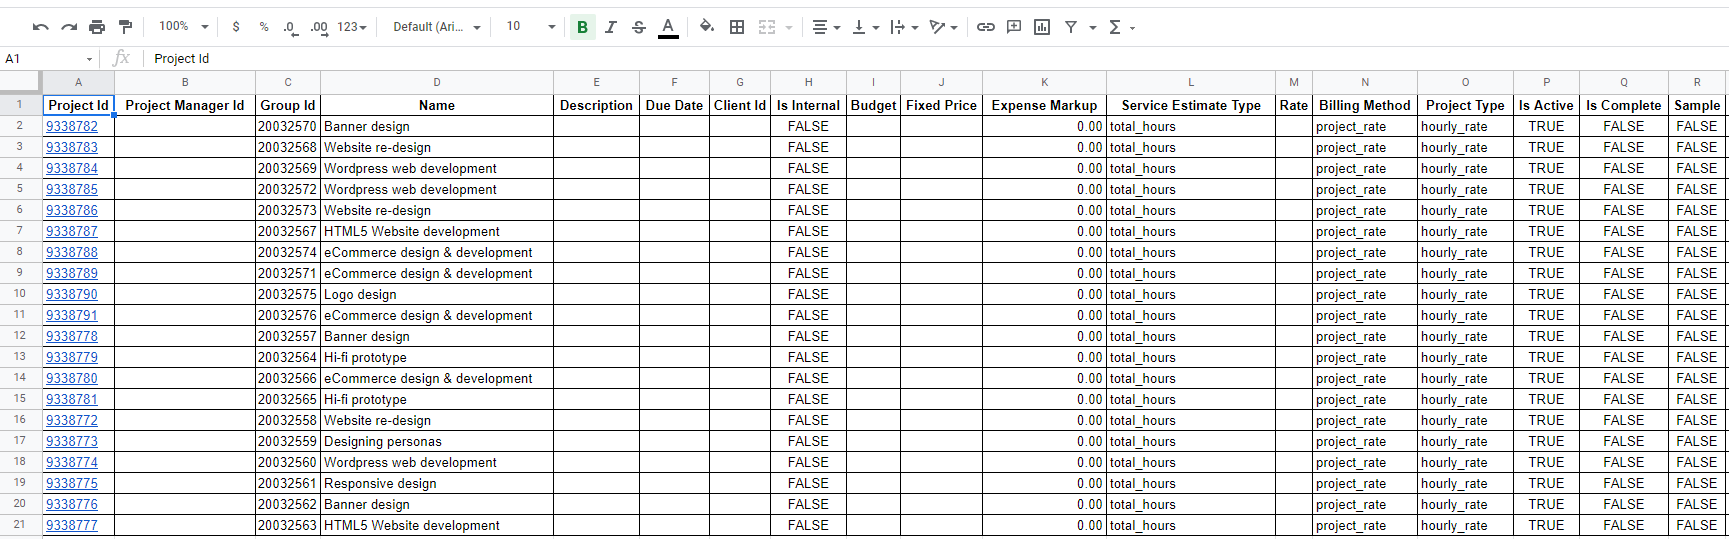Open project link 9338785
This screenshot has width=1729, height=539.
(x=72, y=189)
